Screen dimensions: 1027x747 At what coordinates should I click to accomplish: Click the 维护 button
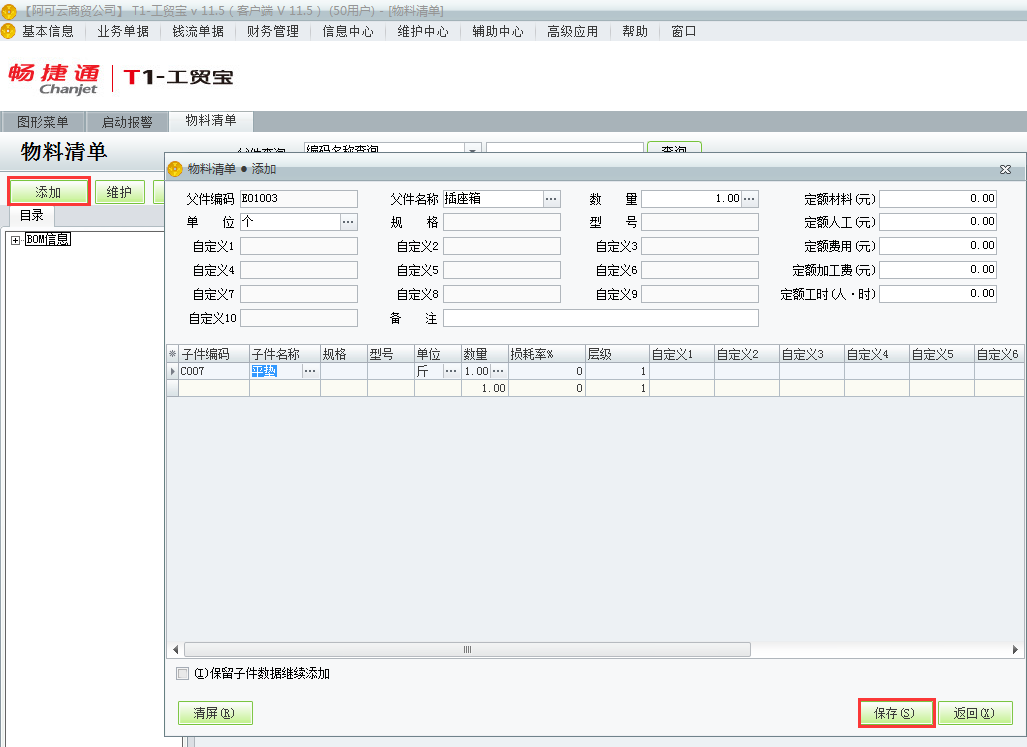(x=120, y=191)
